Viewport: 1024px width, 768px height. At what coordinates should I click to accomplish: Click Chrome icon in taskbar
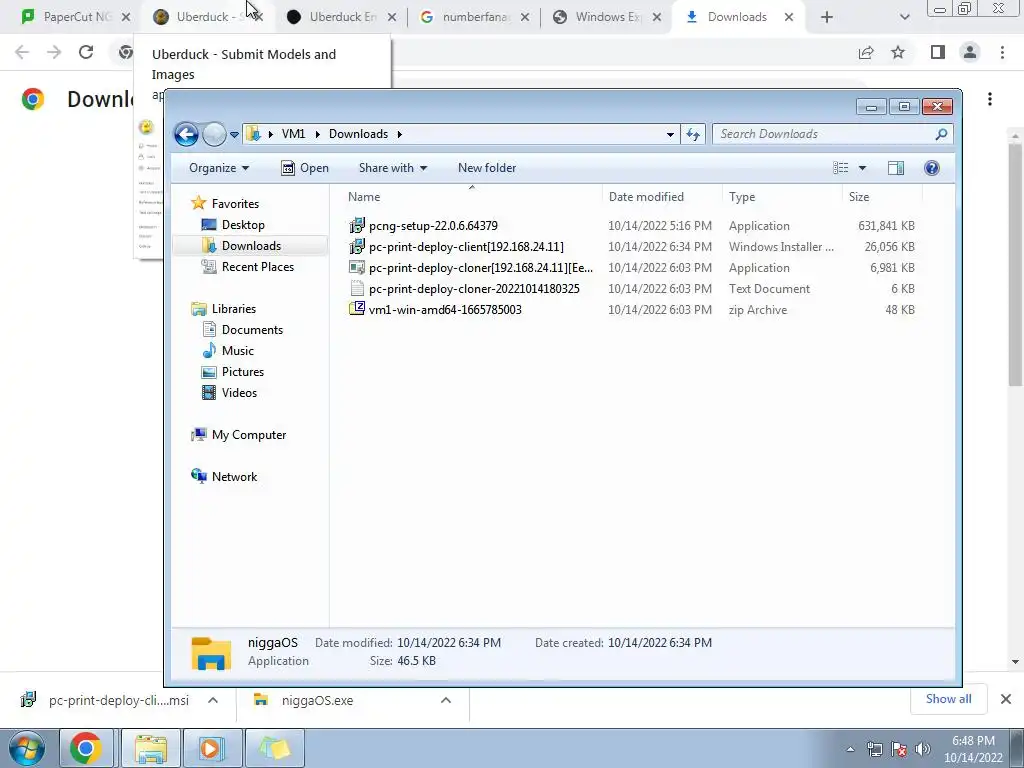coord(86,748)
